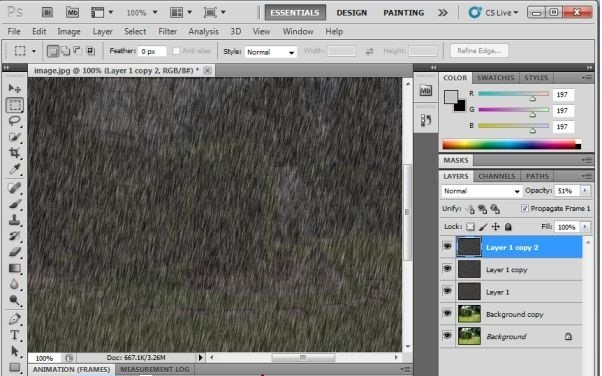
Task: Open the Fill slider arrow
Action: tap(585, 227)
